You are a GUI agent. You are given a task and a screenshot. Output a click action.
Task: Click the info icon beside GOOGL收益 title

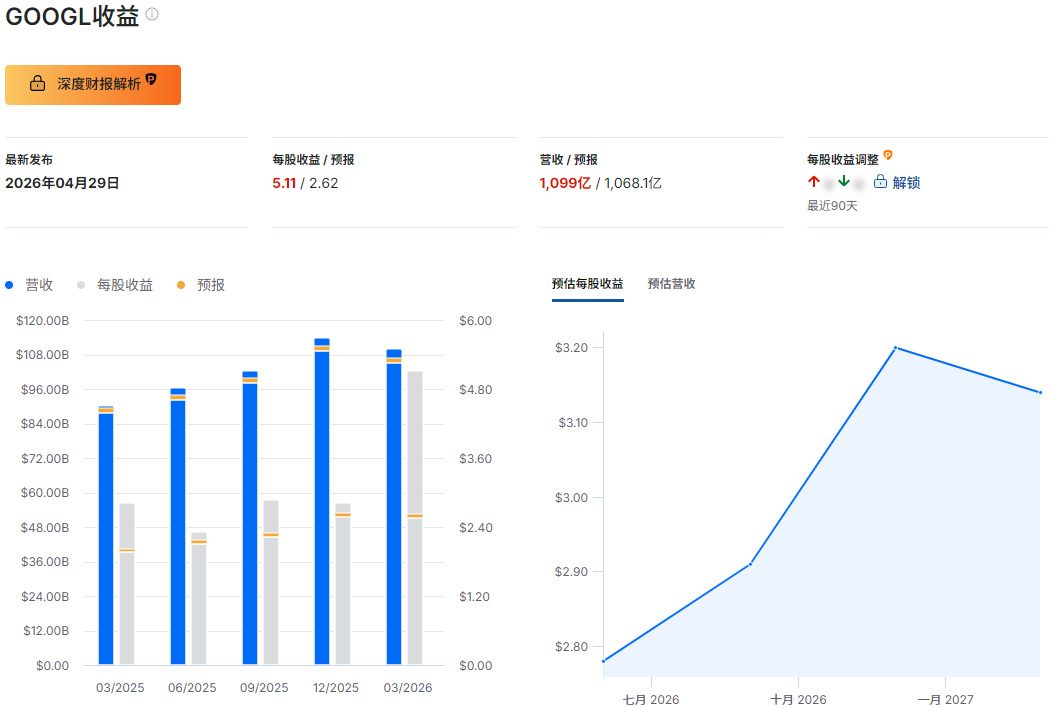pyautogui.click(x=150, y=14)
